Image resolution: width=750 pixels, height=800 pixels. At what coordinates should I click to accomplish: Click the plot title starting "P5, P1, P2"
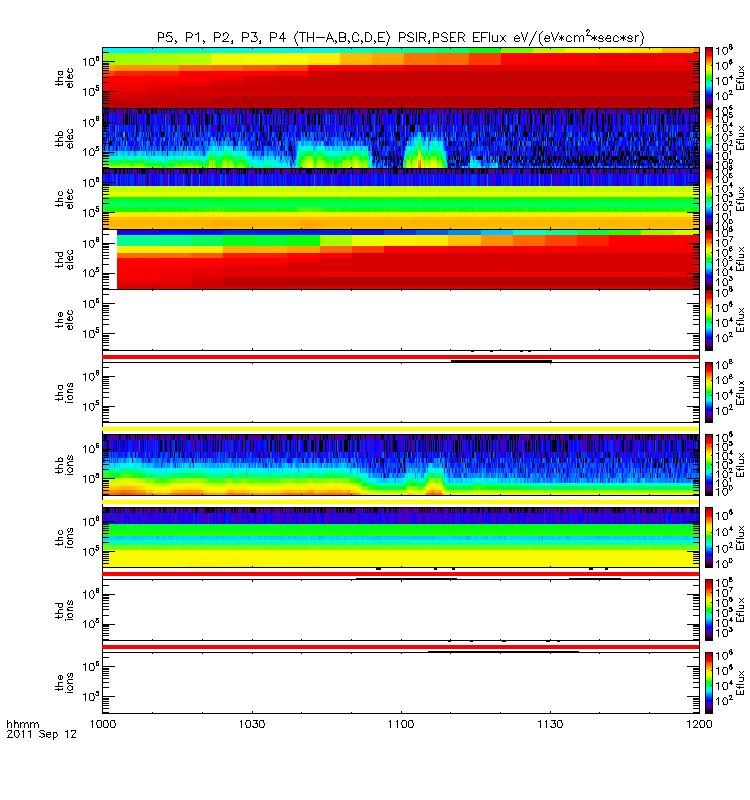click(x=401, y=38)
